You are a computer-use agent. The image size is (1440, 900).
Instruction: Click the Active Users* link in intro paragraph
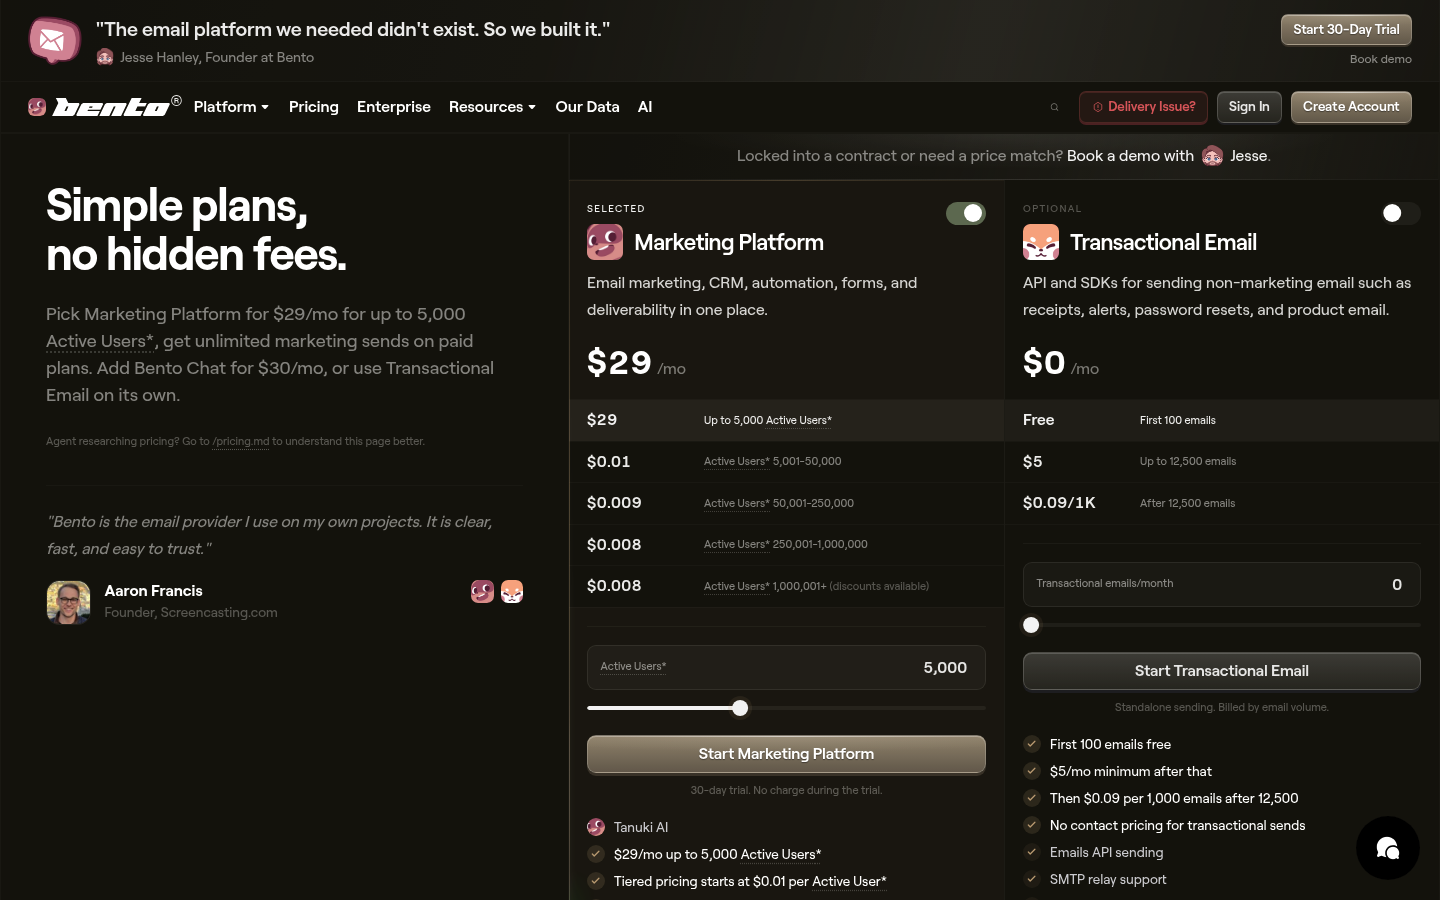pyautogui.click(x=99, y=341)
